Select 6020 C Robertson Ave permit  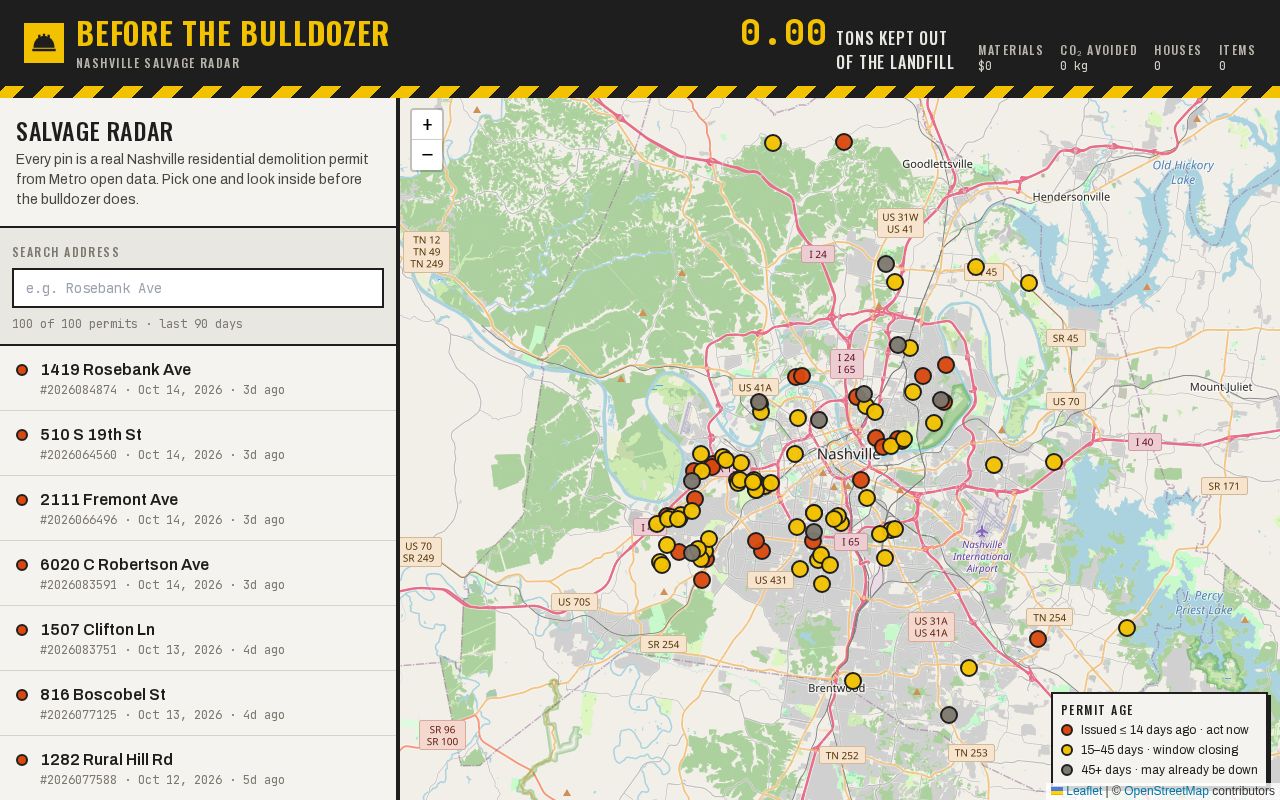point(198,573)
